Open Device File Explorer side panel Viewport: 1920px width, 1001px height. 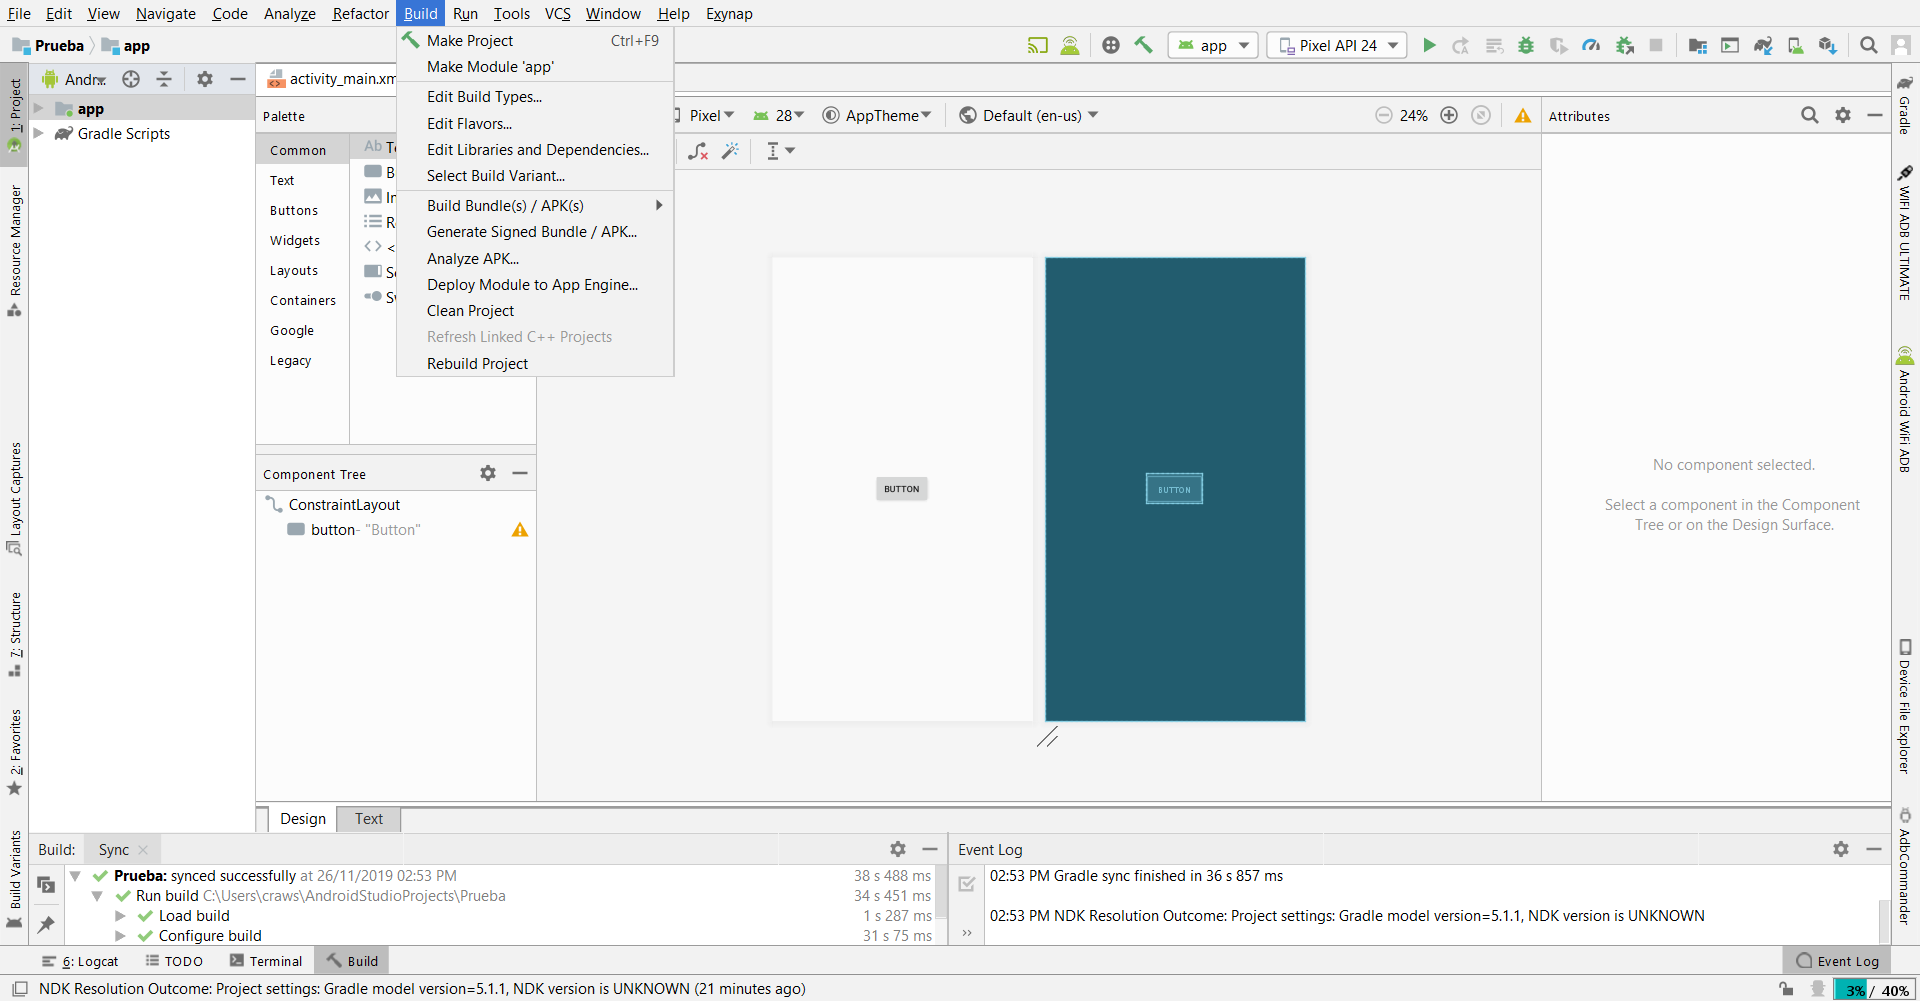click(1905, 706)
